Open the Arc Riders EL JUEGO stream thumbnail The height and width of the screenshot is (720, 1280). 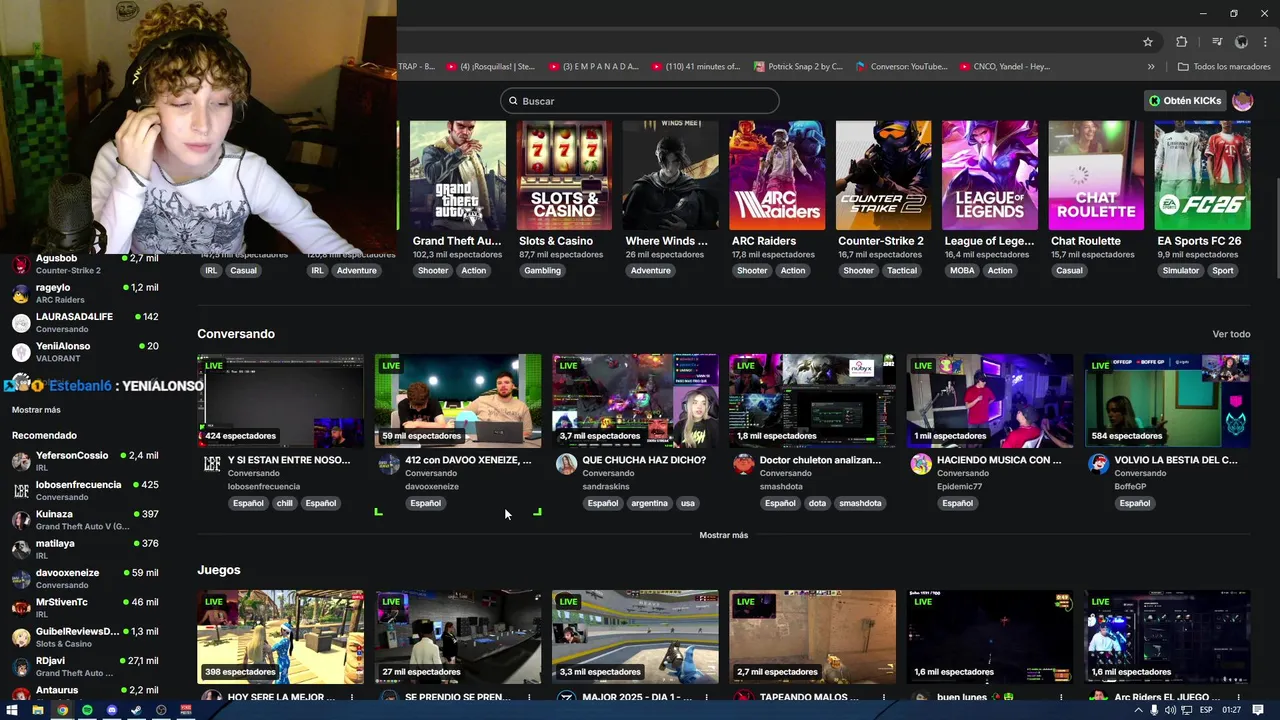tap(1167, 637)
